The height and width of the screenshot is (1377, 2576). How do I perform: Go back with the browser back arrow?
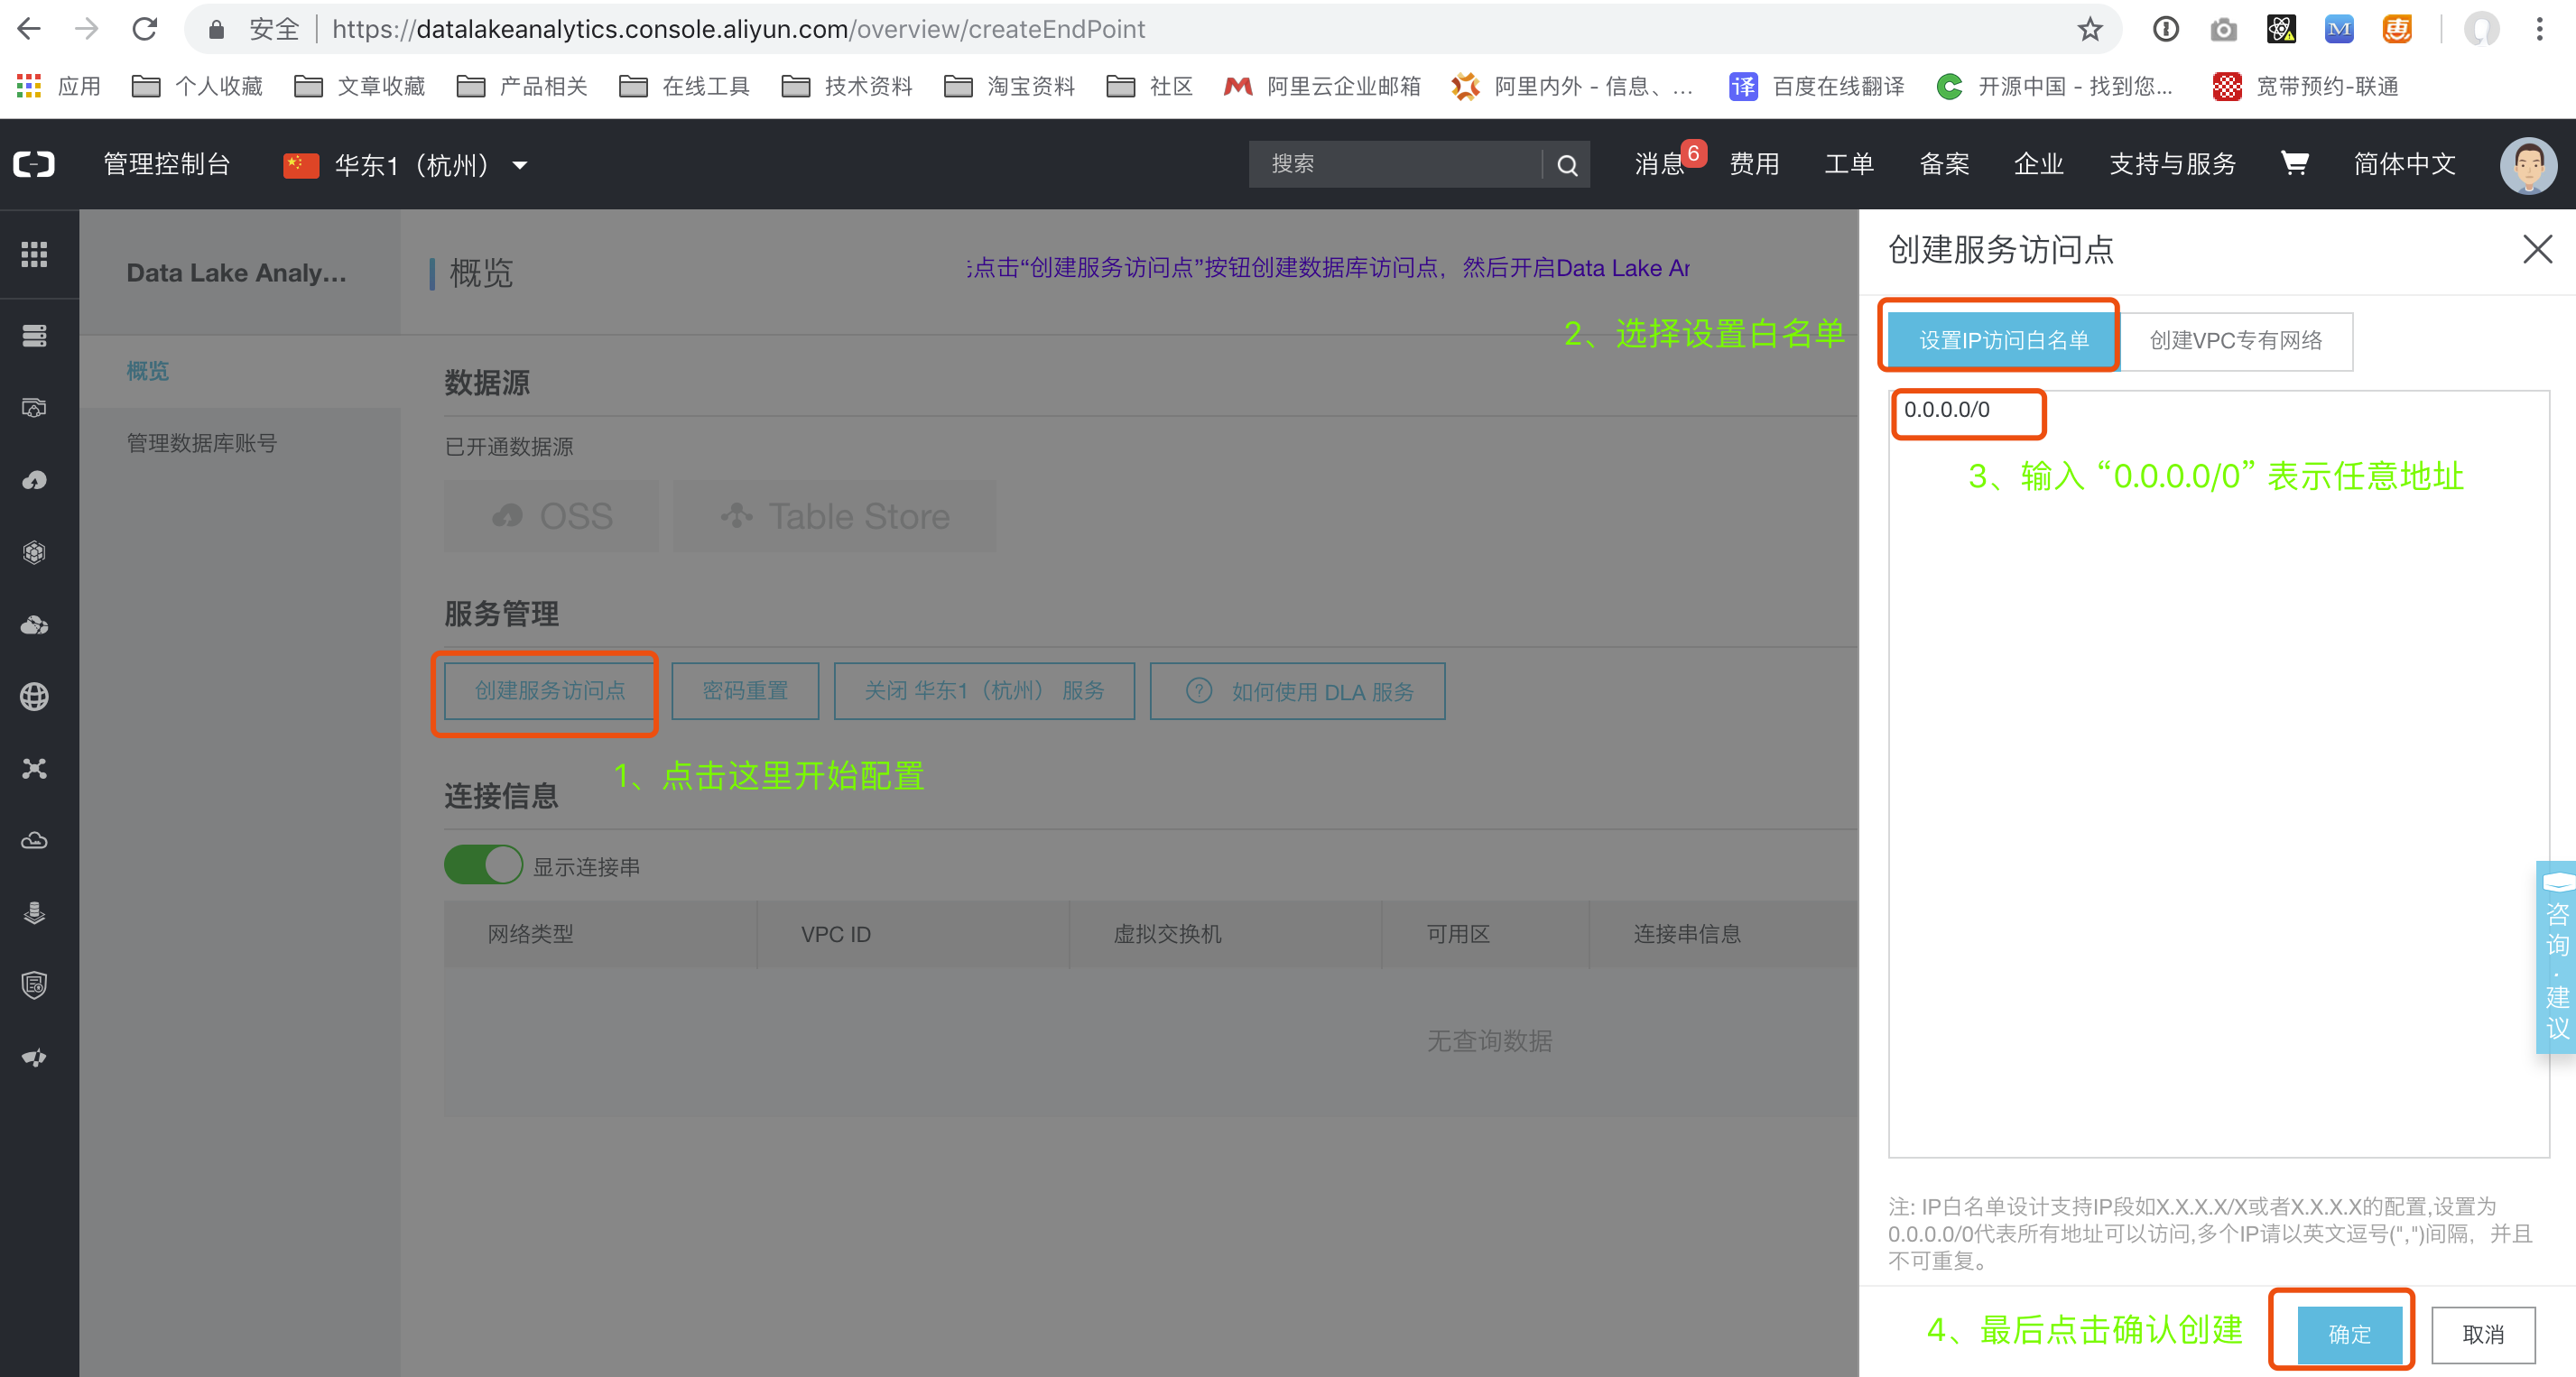[x=29, y=29]
